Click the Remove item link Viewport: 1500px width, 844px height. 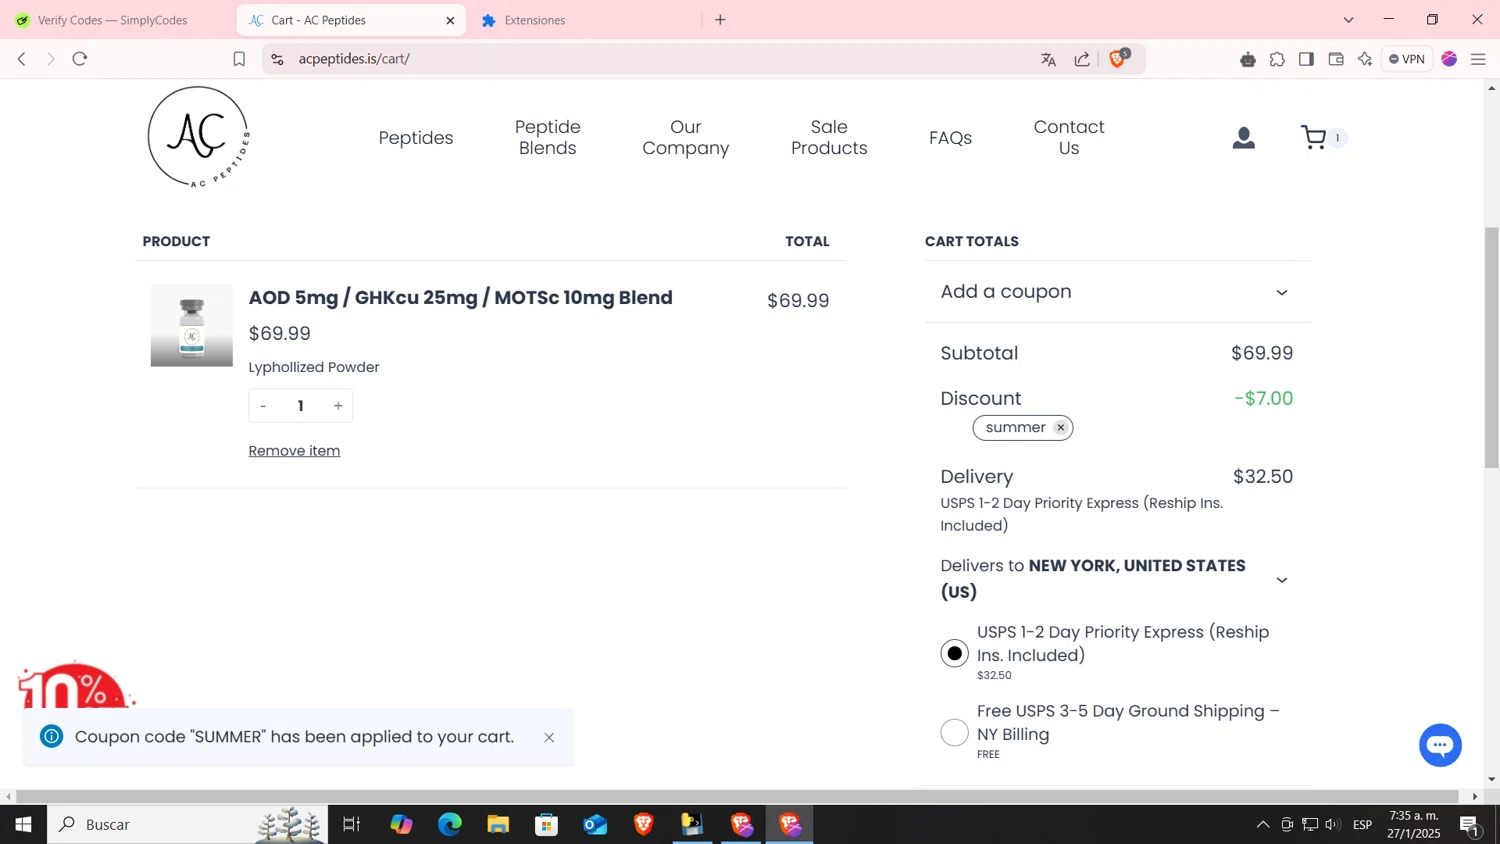point(294,451)
